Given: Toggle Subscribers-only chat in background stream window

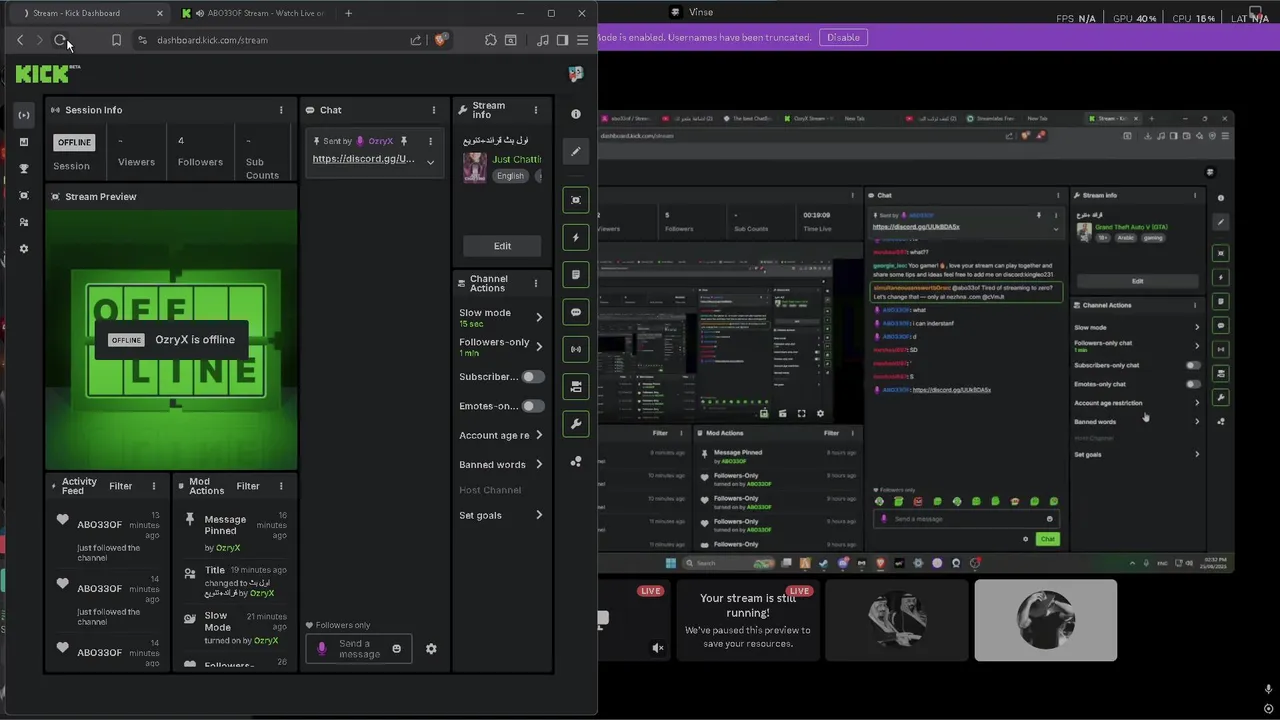Looking at the screenshot, I should pos(1193,365).
